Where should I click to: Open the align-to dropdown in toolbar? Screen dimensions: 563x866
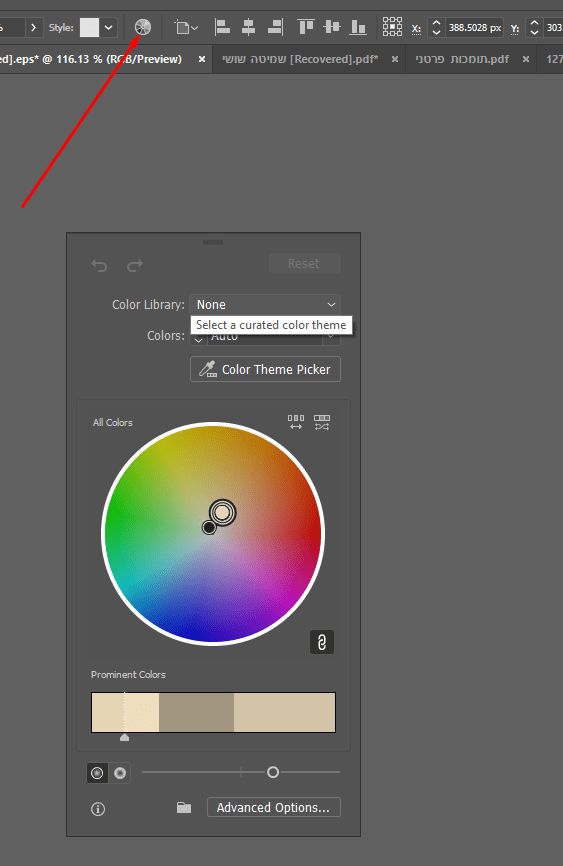pos(186,27)
